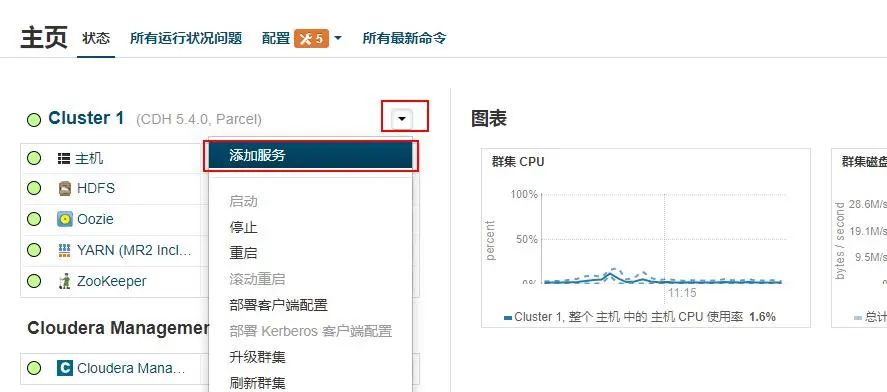Click the green status indicator for Cloudera Mana...
Viewport: 887px width, 392px height.
[x=34, y=368]
